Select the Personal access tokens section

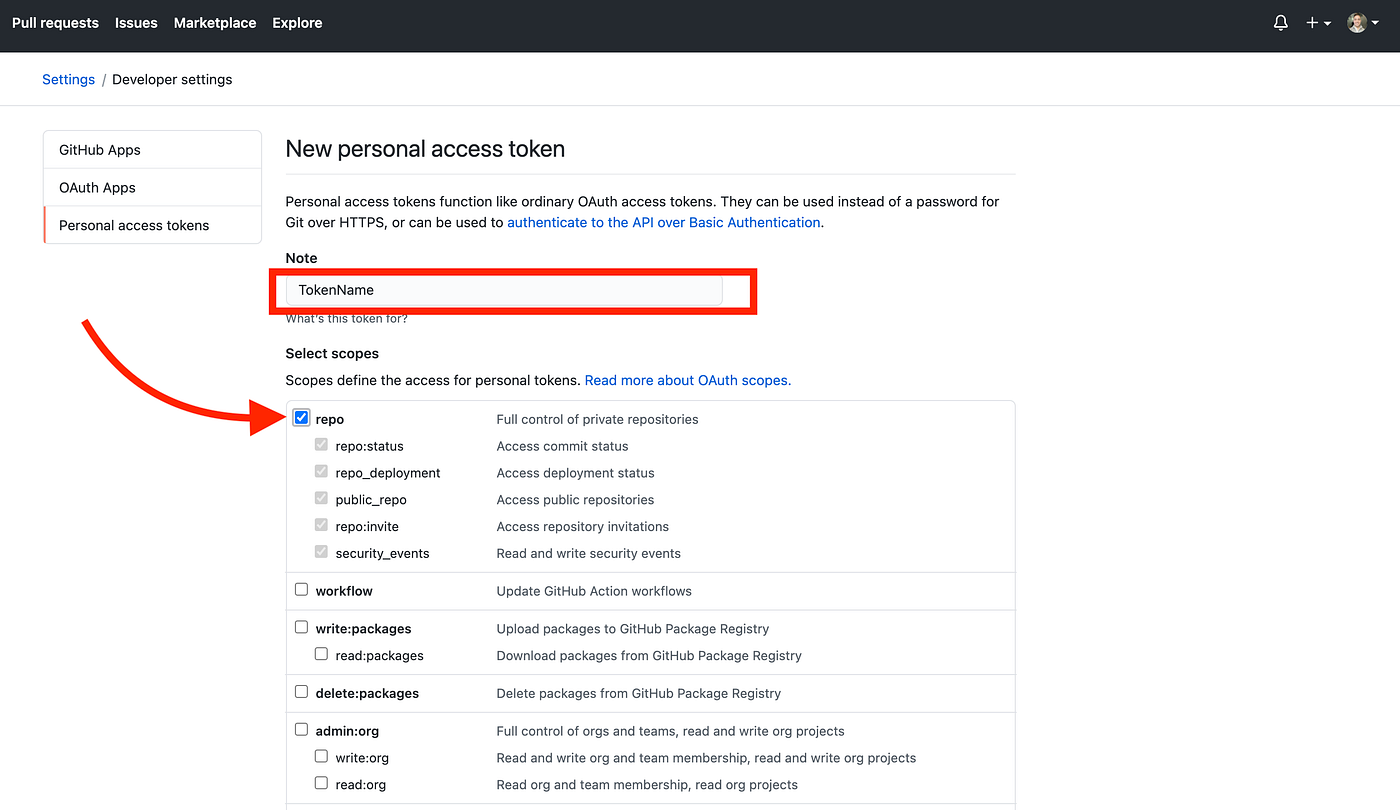tap(134, 225)
